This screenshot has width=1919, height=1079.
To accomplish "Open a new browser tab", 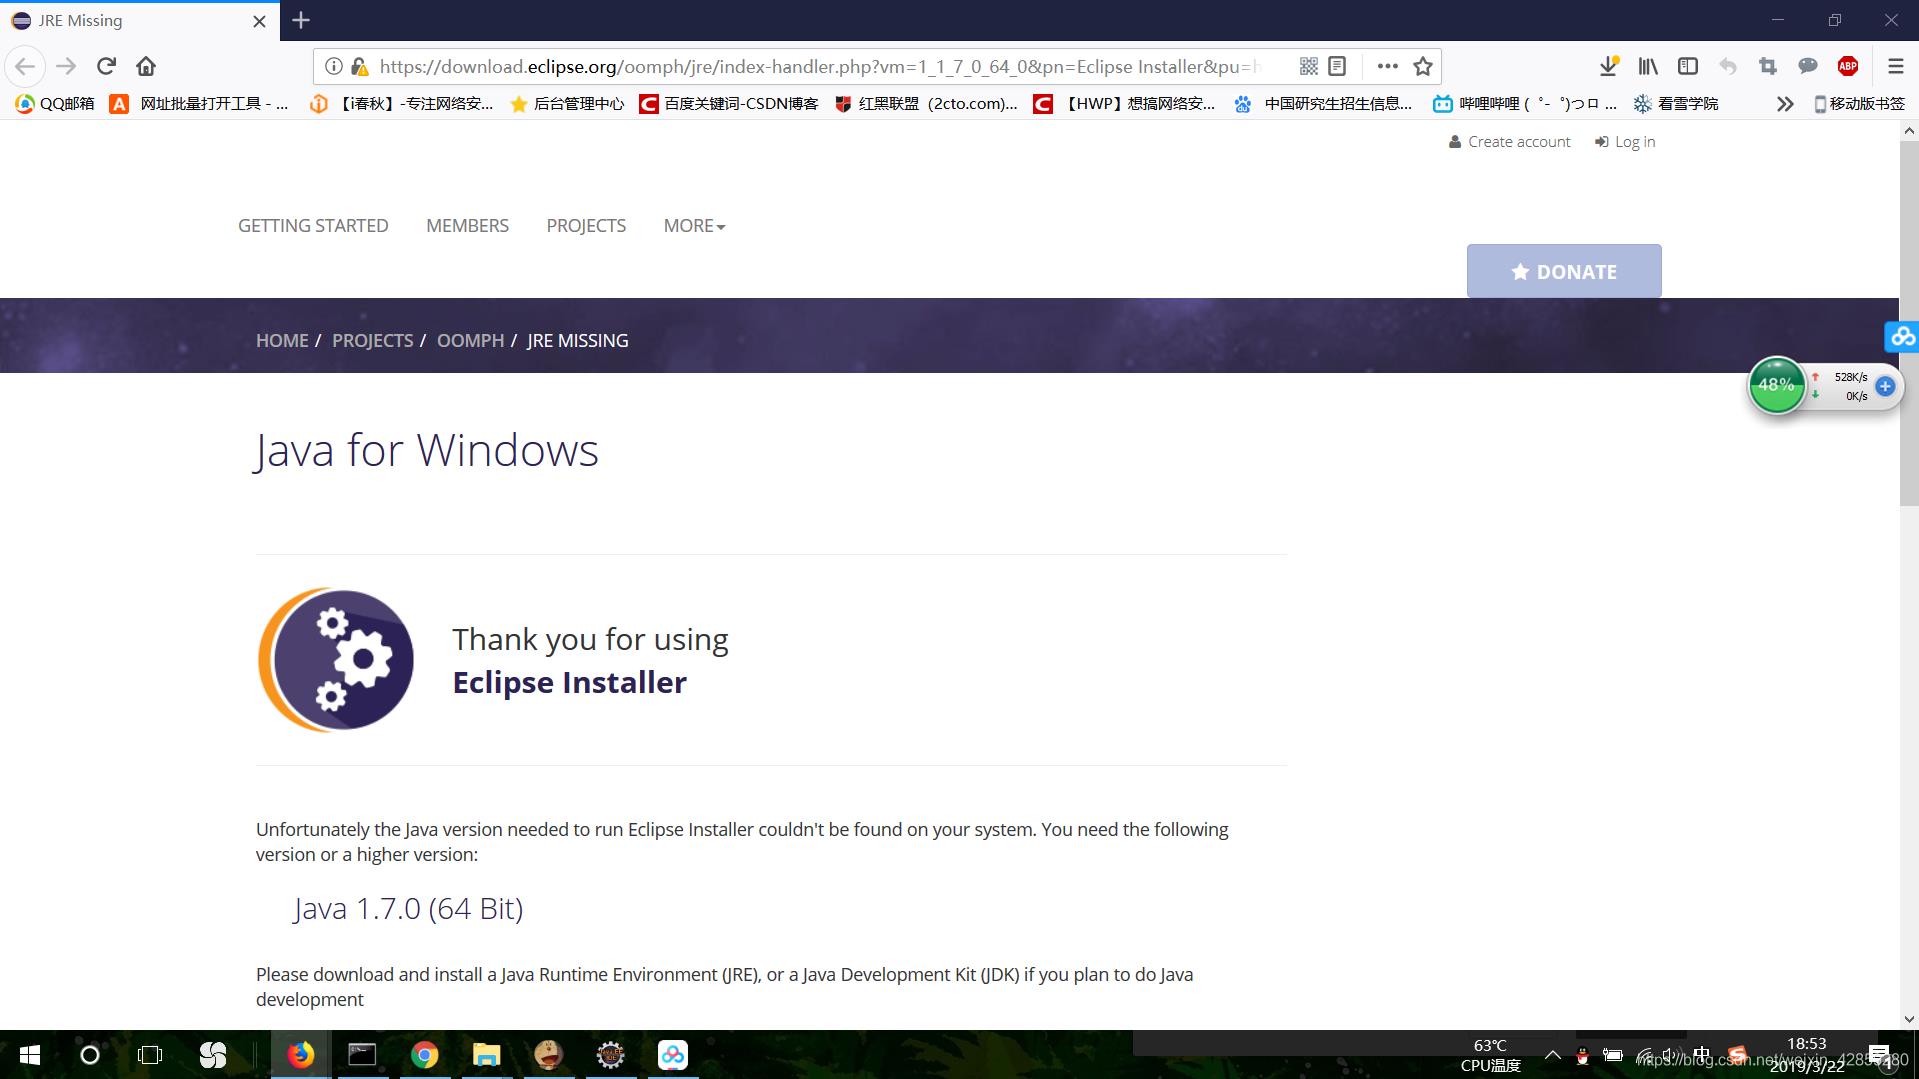I will tap(301, 20).
